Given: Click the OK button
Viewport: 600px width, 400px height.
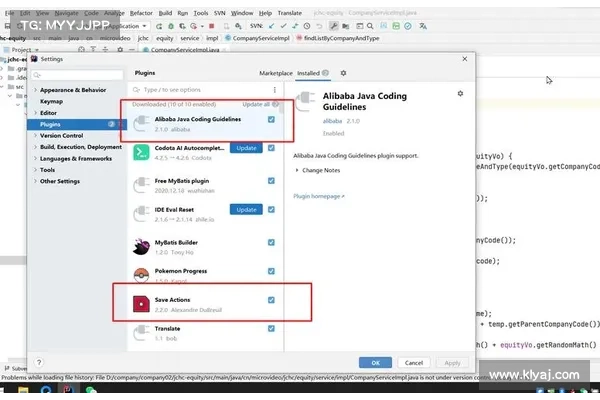Looking at the screenshot, I should pos(375,362).
